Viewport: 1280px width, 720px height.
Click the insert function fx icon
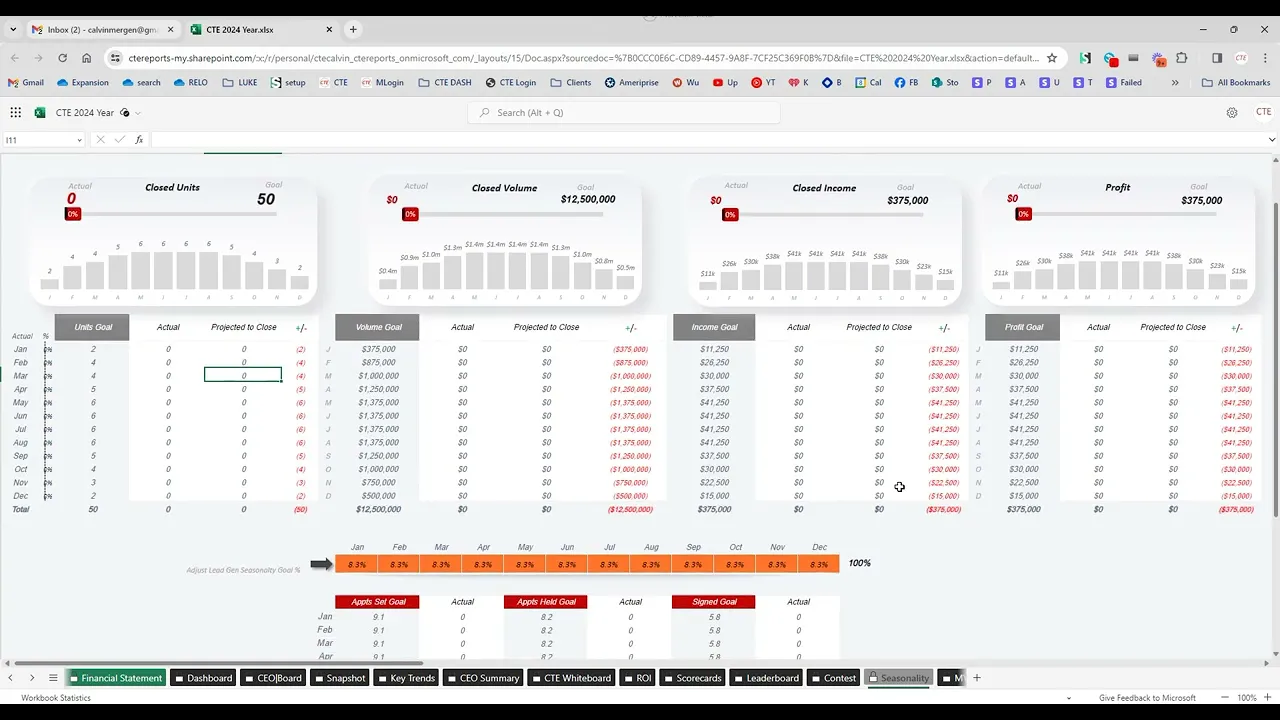point(139,140)
